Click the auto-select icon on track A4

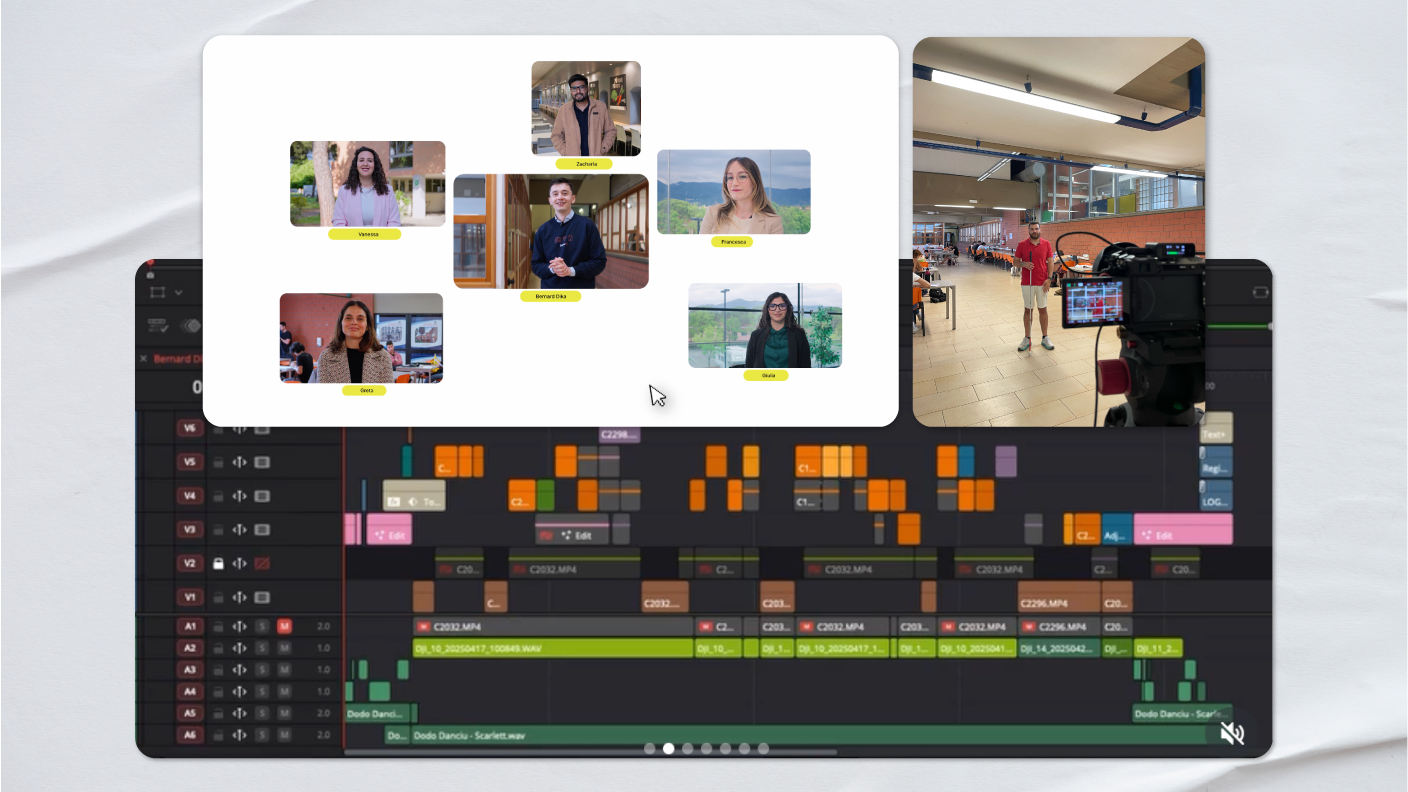tap(240, 692)
